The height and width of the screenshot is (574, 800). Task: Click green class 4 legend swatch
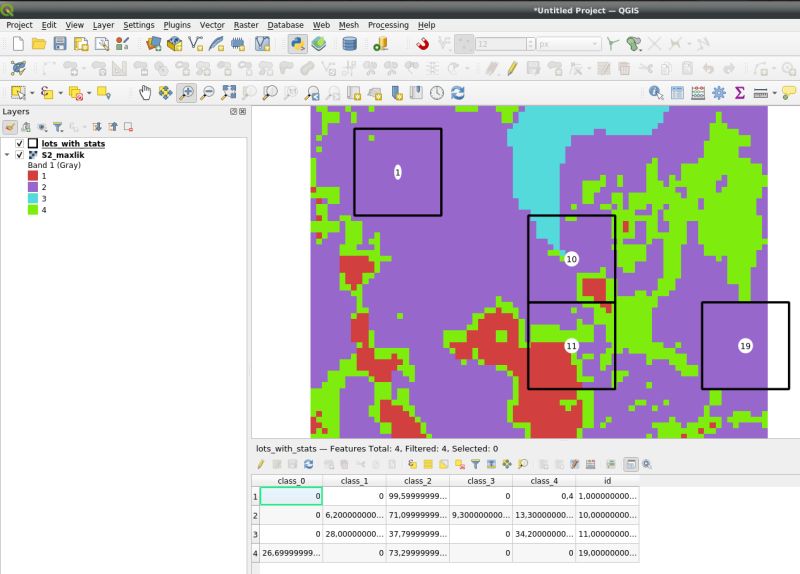[x=33, y=210]
